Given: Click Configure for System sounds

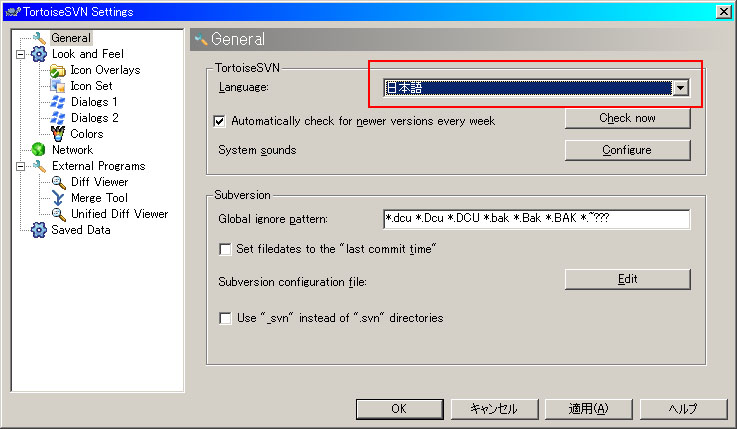Looking at the screenshot, I should pos(627,150).
